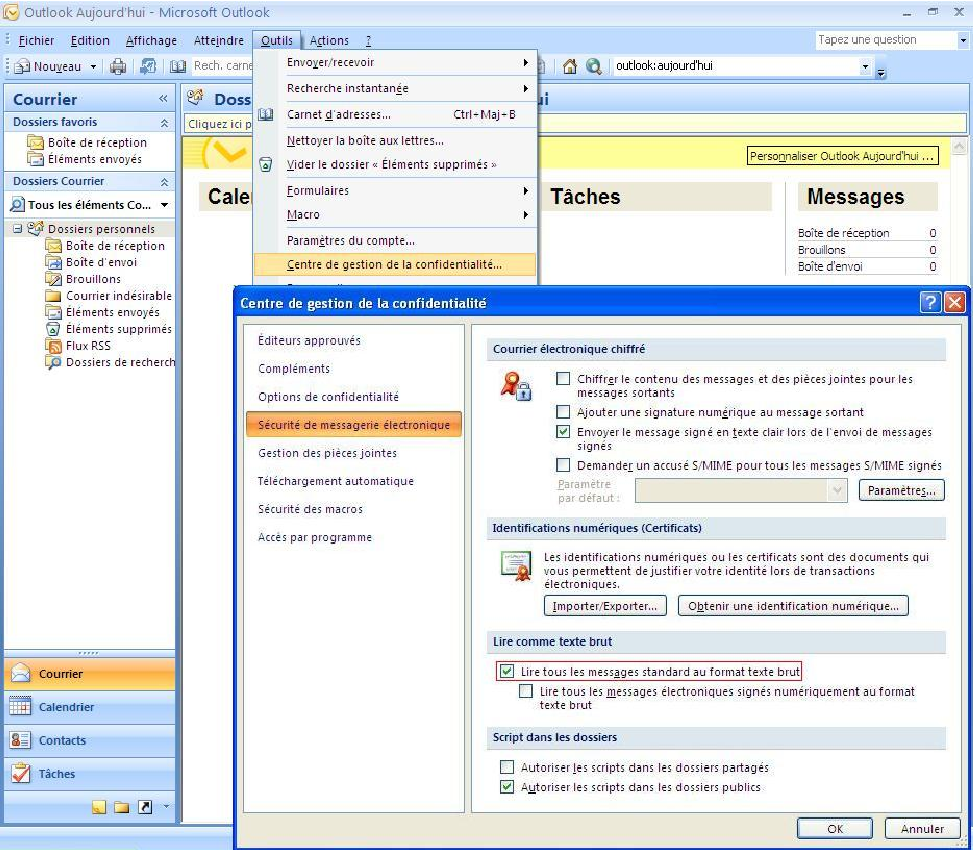Open navigation pane configure buttons arrow

click(x=166, y=807)
